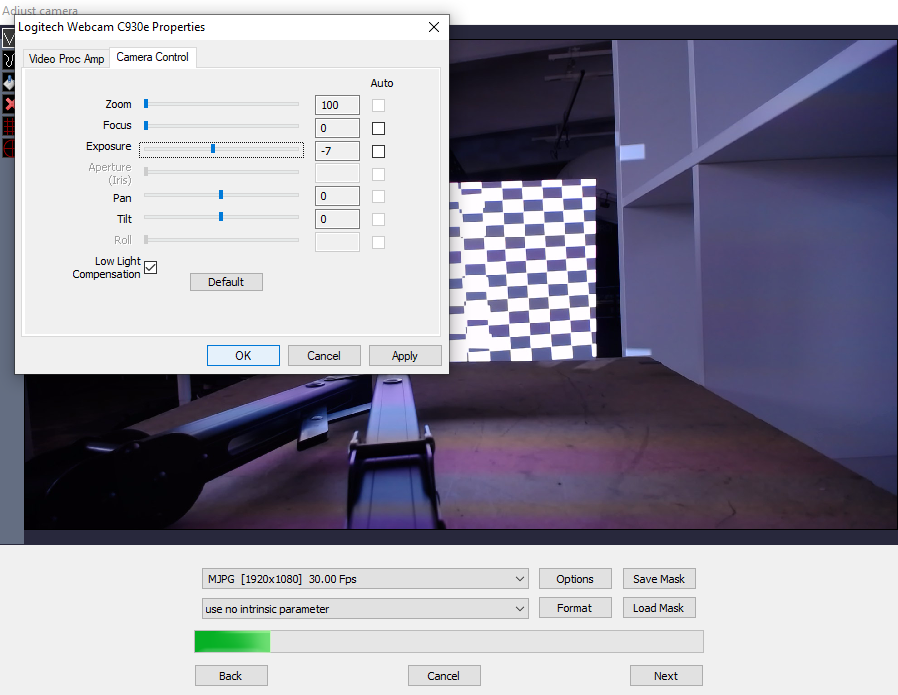Viewport: 898px width, 695px height.
Task: Select the Camera Control tab
Action: [x=152, y=58]
